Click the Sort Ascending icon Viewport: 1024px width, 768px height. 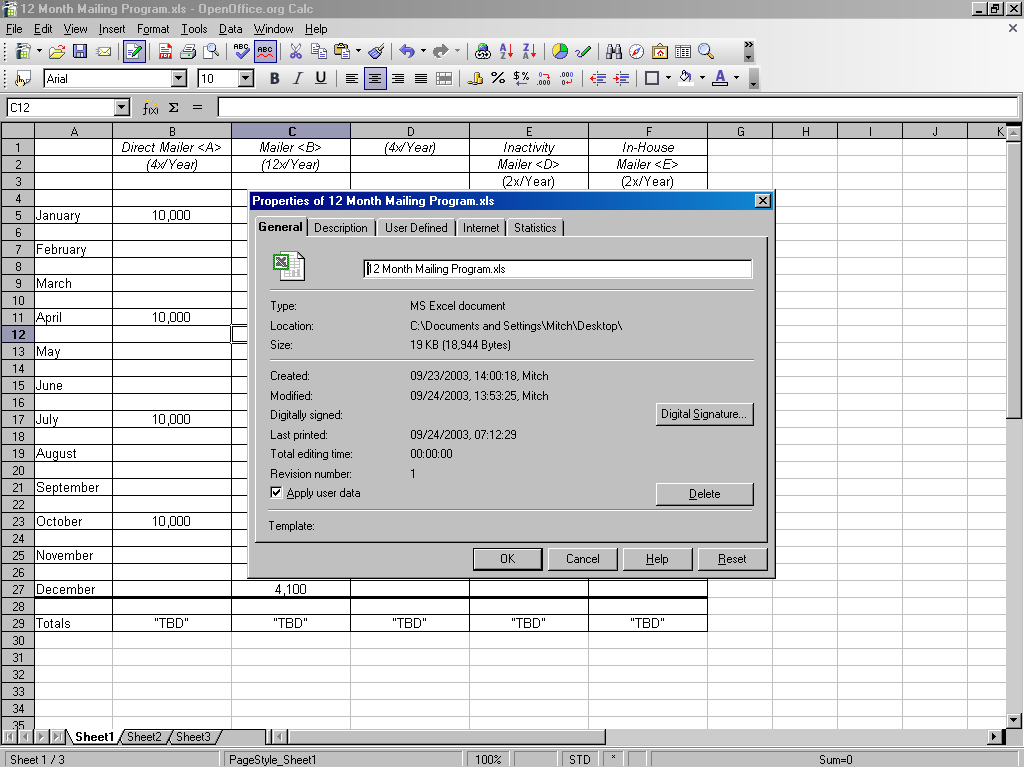tap(507, 52)
